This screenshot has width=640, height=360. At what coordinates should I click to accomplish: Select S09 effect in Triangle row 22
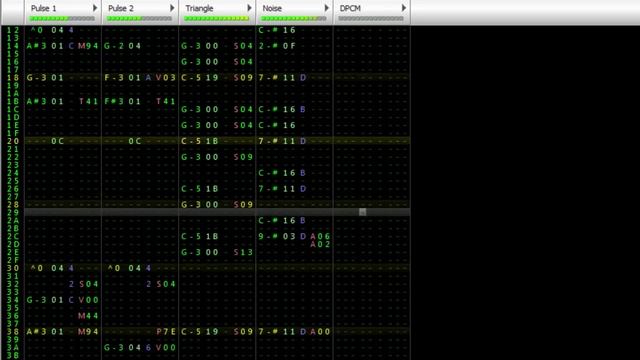[243, 157]
